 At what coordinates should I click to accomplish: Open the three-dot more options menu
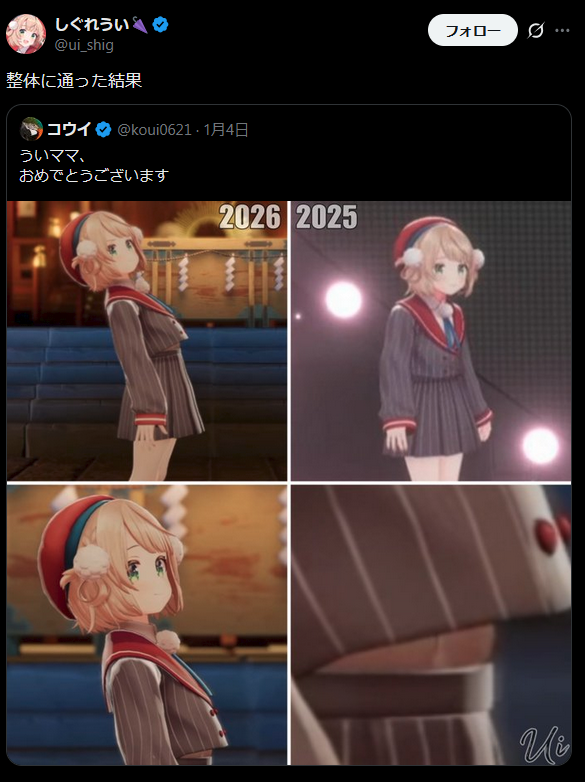click(562, 31)
